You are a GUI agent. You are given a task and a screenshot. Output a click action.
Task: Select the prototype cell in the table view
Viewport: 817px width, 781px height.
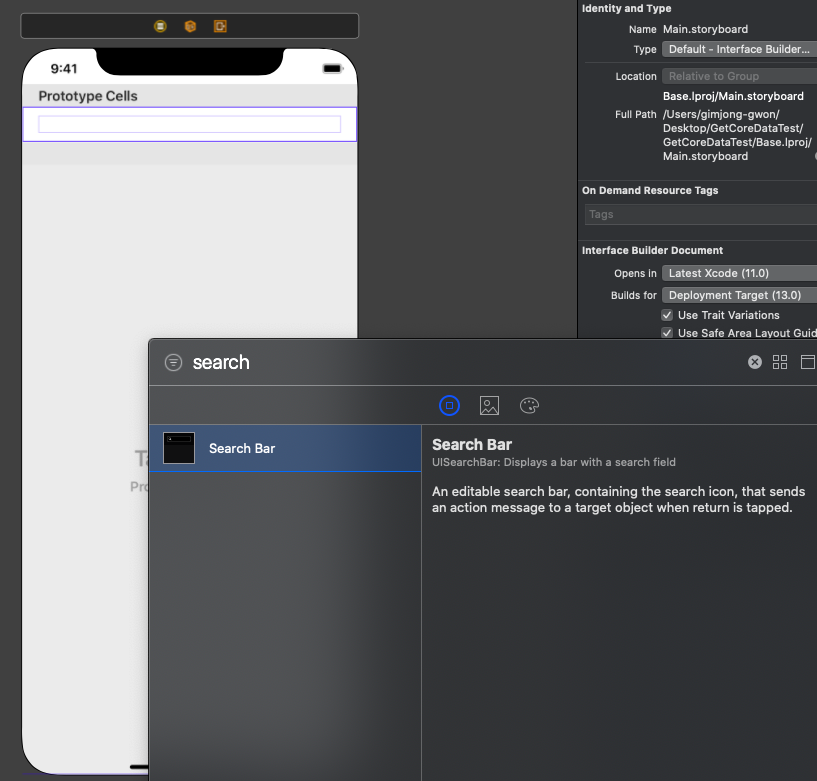pyautogui.click(x=190, y=124)
